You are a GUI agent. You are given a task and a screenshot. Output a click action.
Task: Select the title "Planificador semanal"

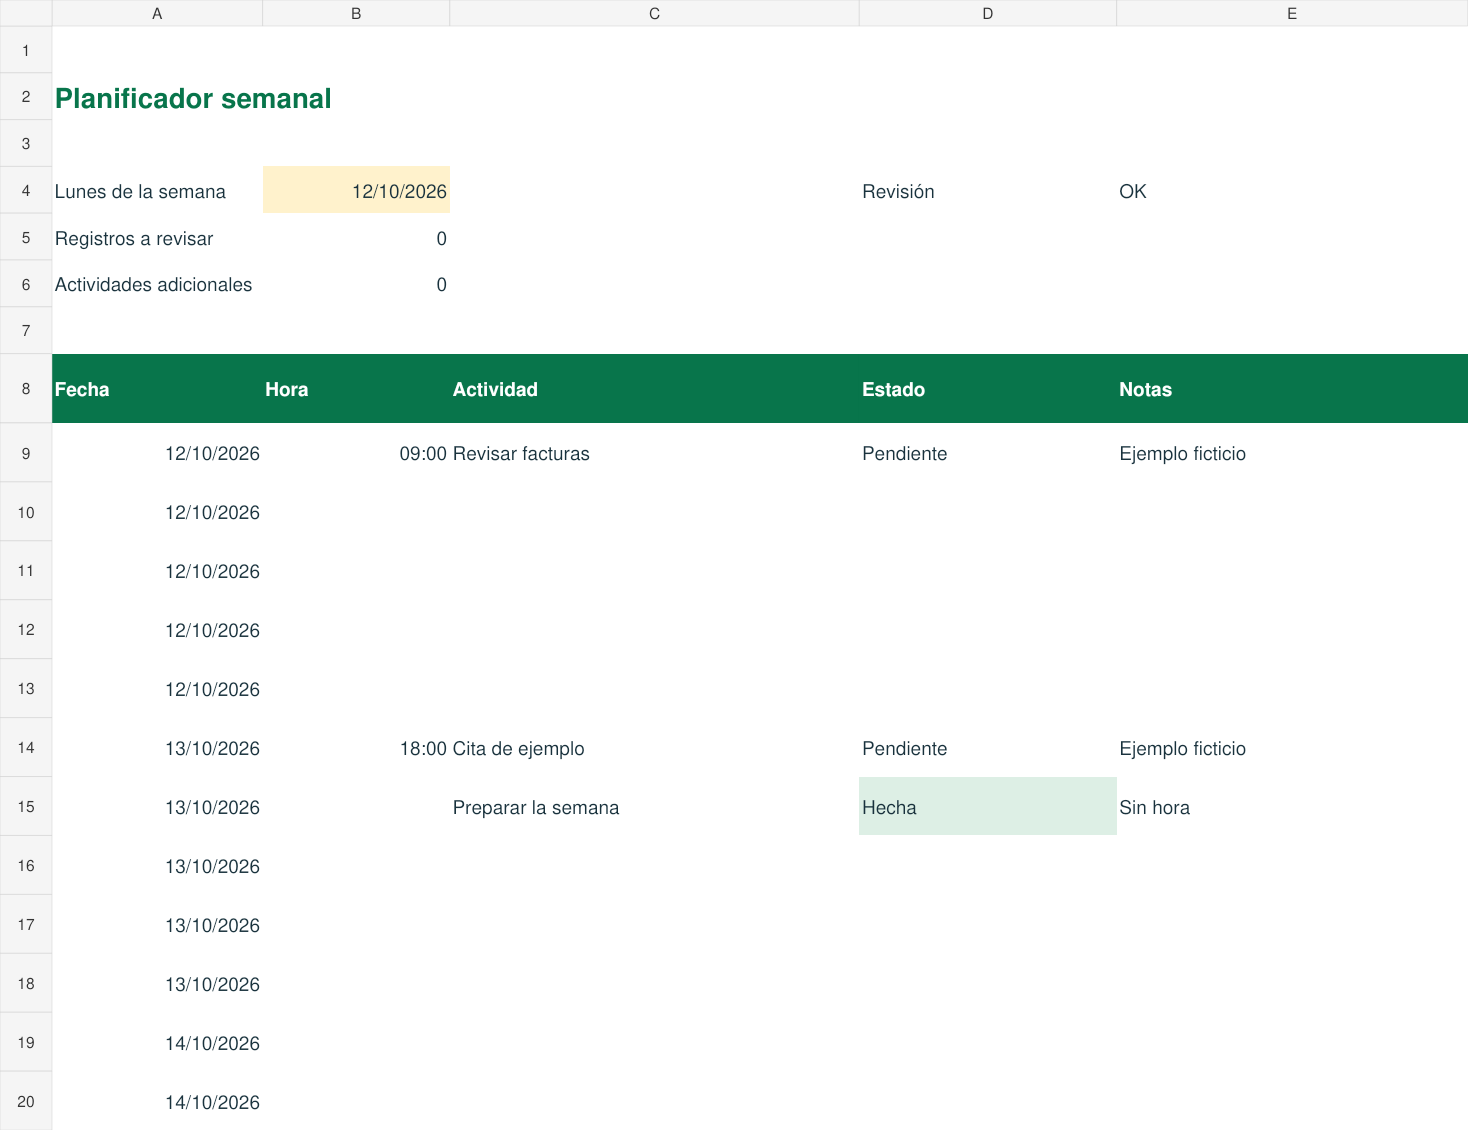[193, 98]
